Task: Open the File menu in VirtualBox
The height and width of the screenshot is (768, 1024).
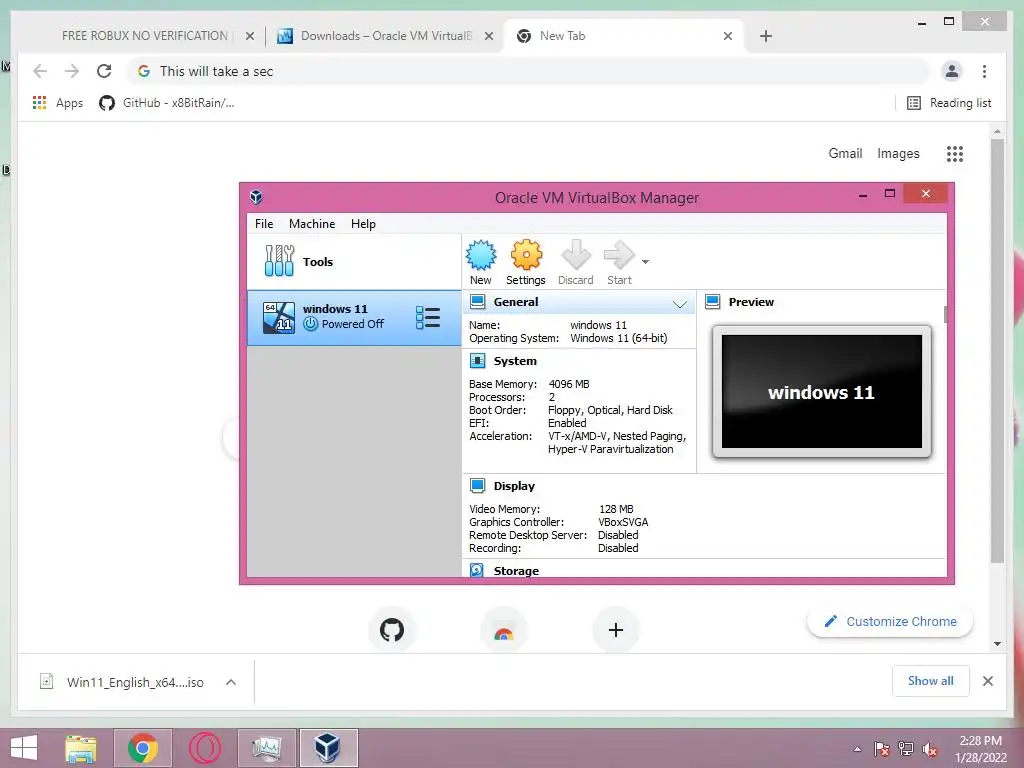Action: point(264,224)
